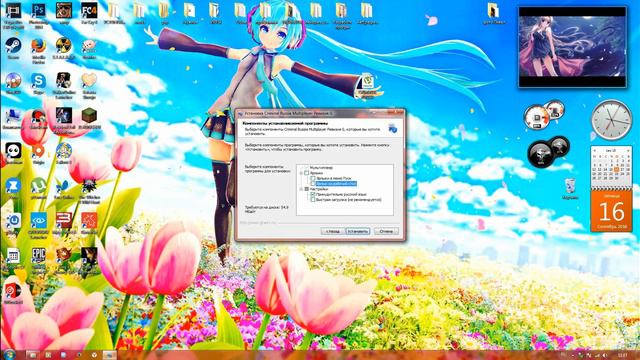This screenshot has width=640, height=360.
Task: Click the CPU meter gadget dials
Action: pyautogui.click(x=544, y=115)
